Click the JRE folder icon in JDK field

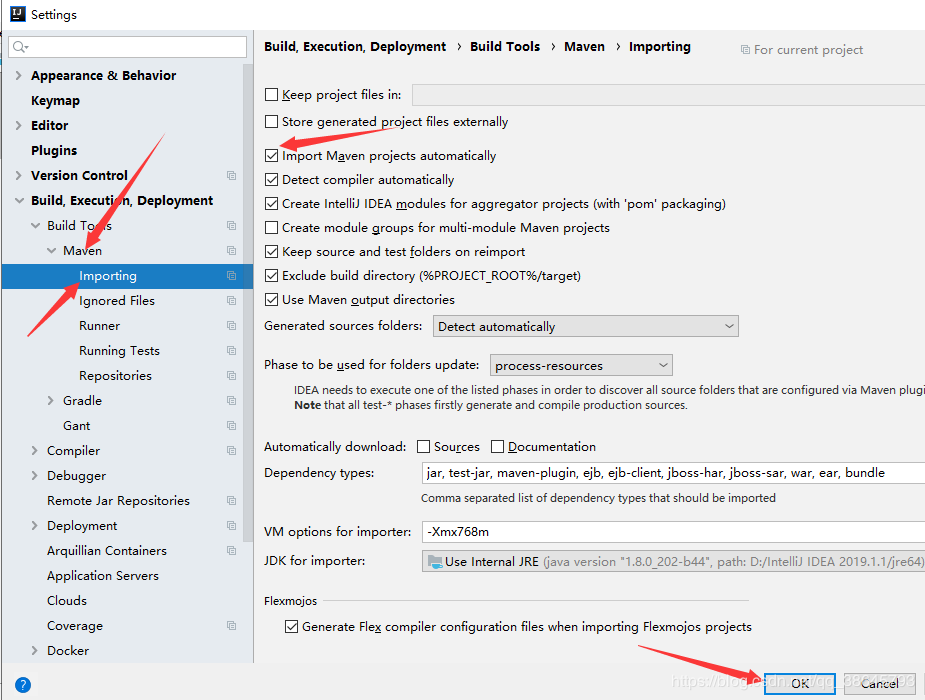(435, 561)
